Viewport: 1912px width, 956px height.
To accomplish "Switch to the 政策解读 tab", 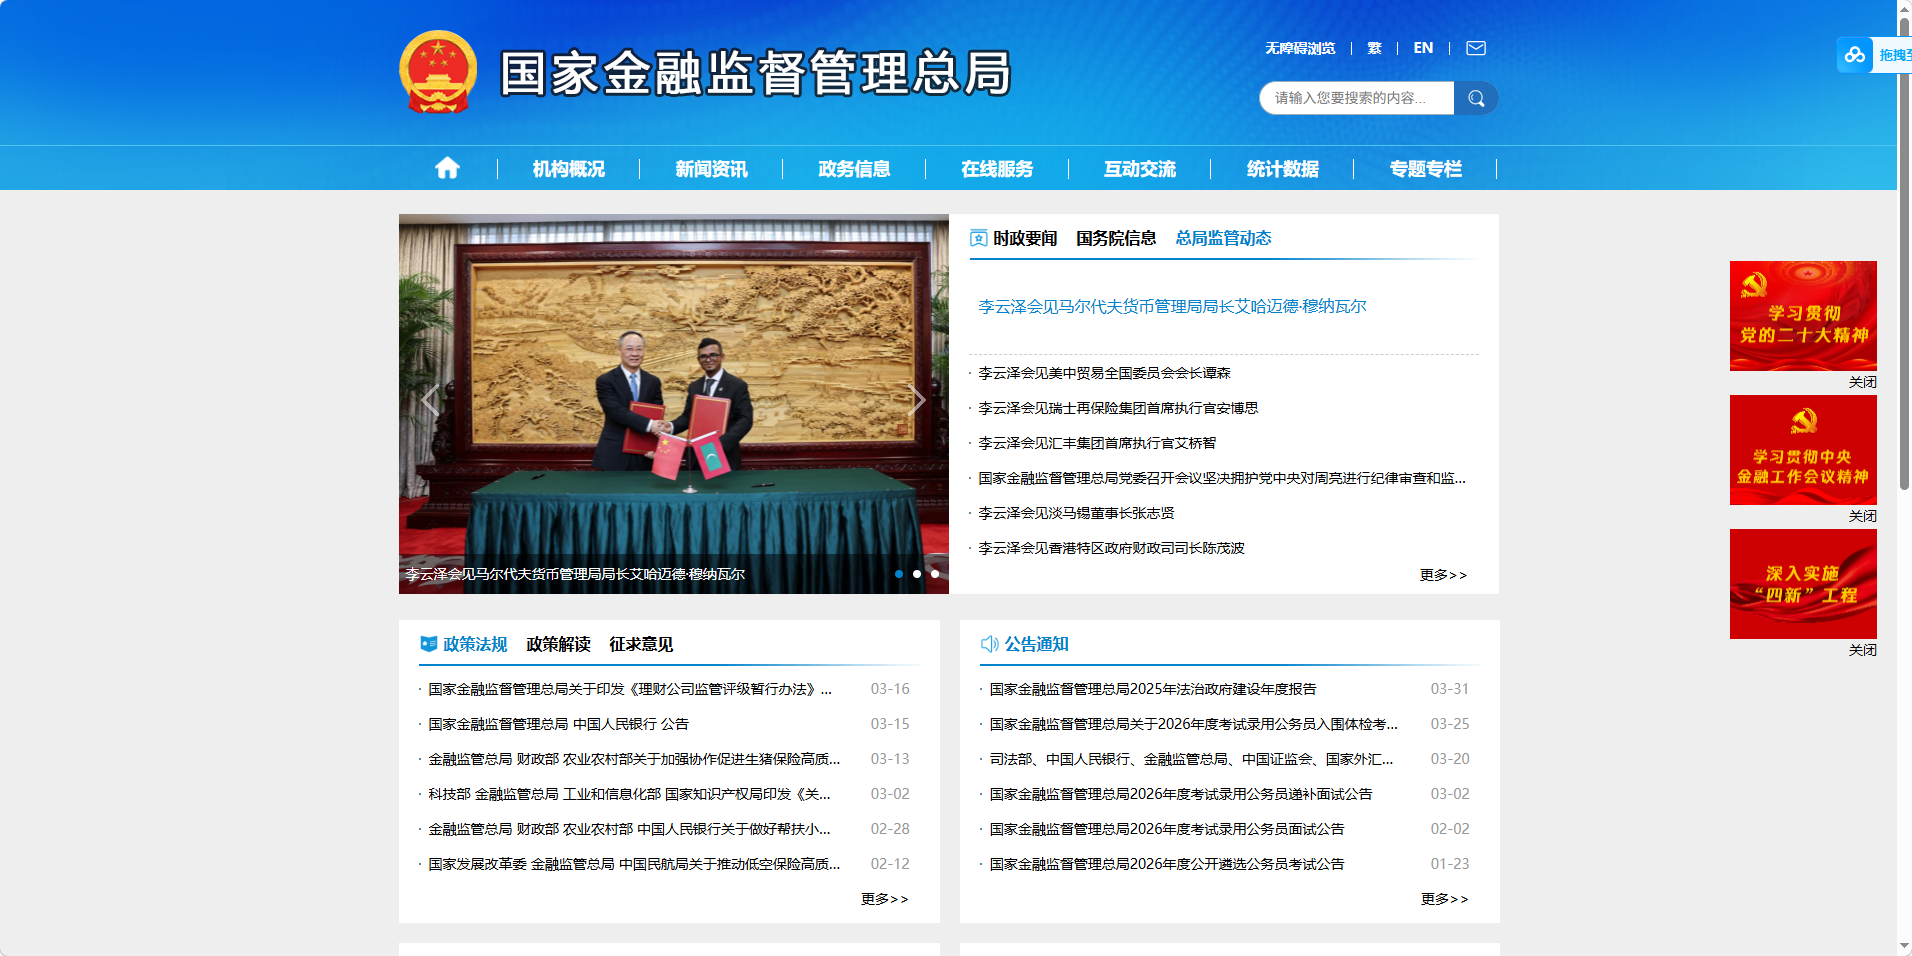I will pos(558,644).
